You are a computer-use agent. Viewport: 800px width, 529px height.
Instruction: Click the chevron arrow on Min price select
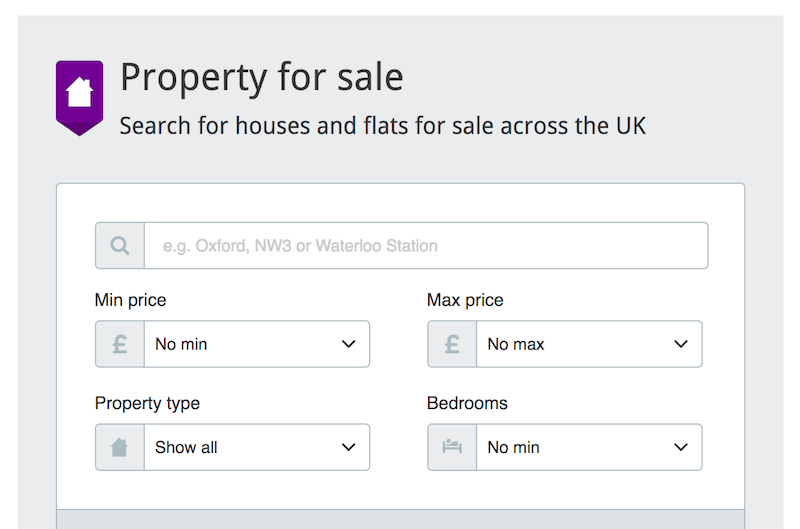pos(348,344)
